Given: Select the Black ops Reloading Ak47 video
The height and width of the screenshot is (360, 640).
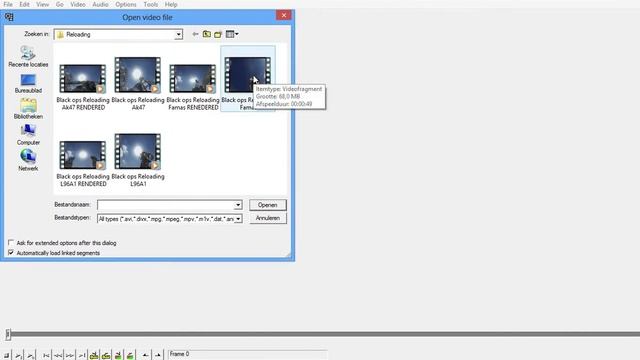Looking at the screenshot, I should [138, 83].
